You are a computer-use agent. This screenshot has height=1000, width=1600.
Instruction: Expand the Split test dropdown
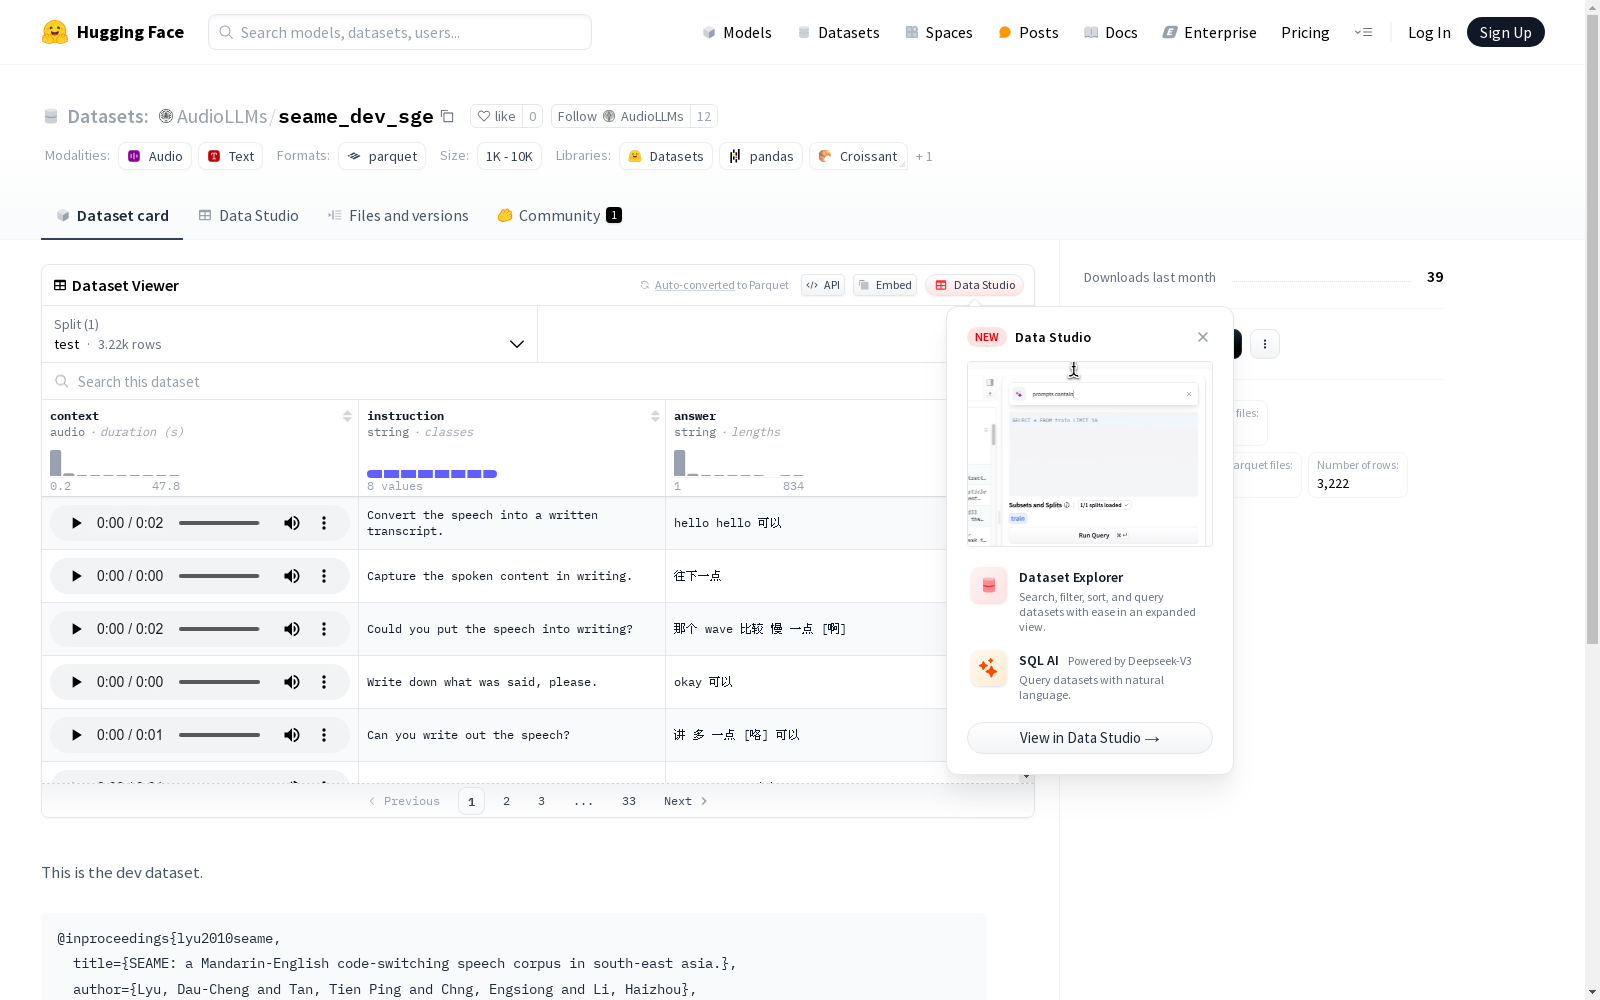click(290, 334)
